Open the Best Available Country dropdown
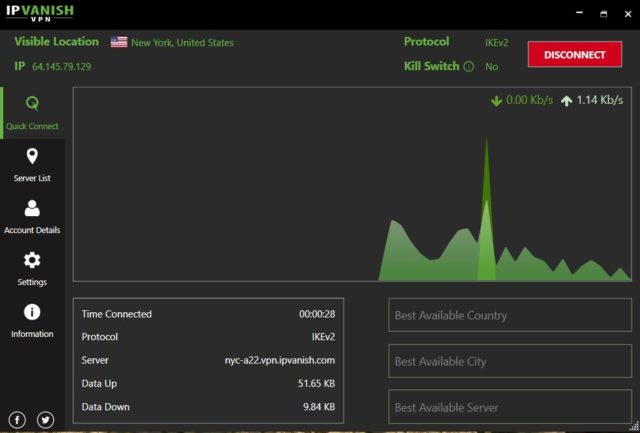This screenshot has width=640, height=433. 510,315
